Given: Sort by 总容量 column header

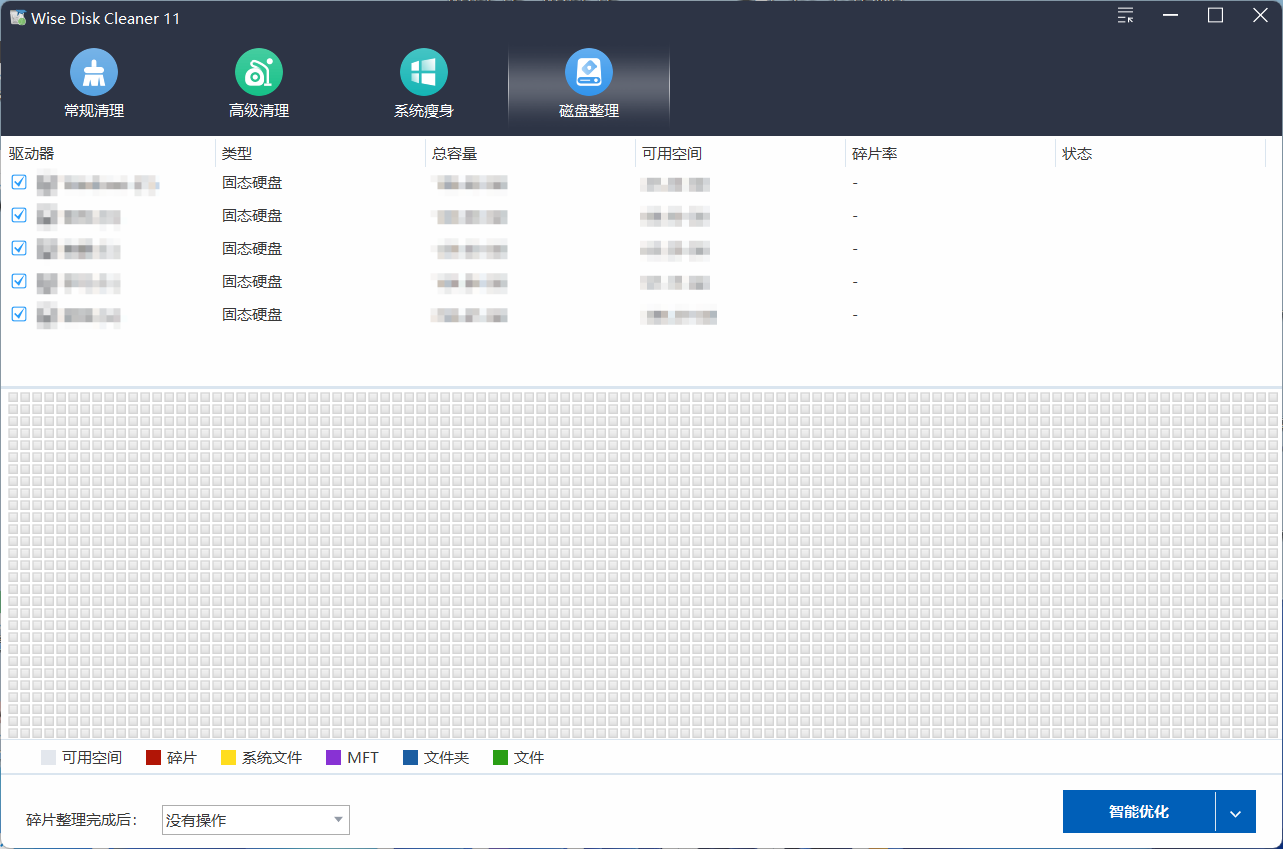Looking at the screenshot, I should point(455,154).
